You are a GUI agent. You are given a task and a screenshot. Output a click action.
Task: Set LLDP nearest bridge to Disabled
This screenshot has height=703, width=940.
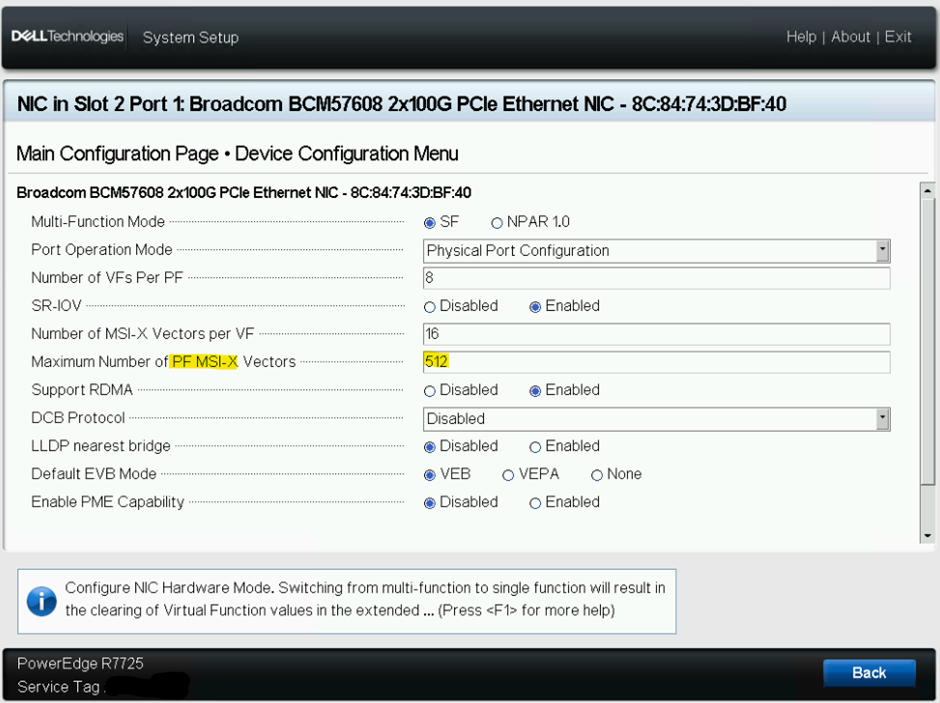429,447
